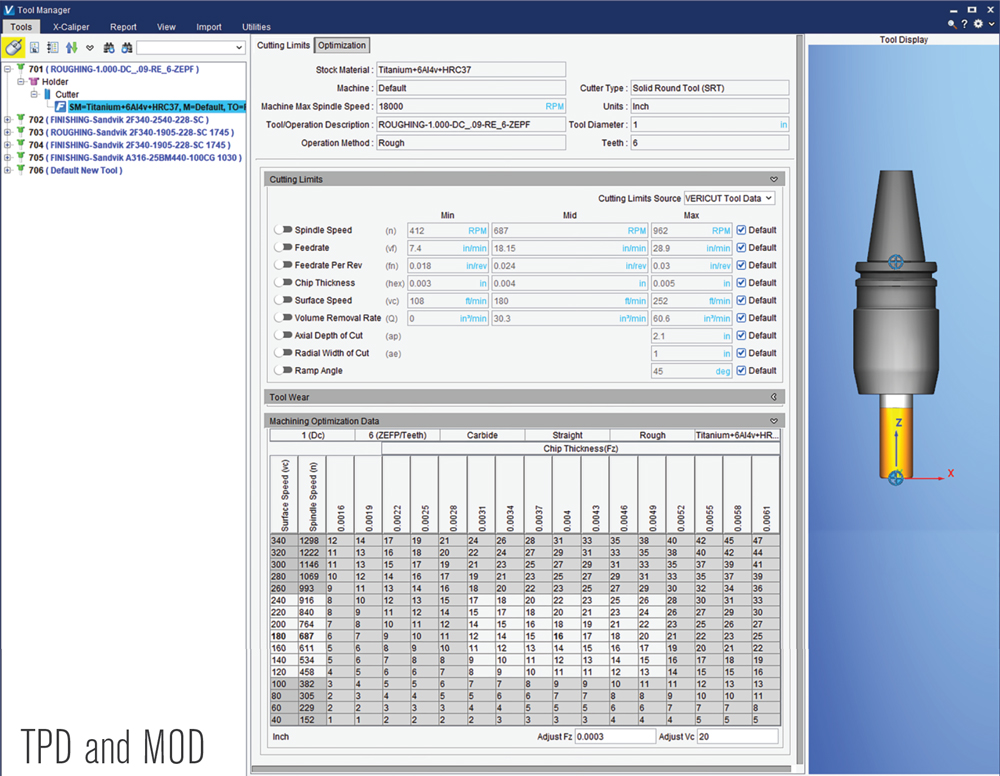Open help with the question mark icon
The image size is (1000, 776).
pyautogui.click(x=964, y=23)
